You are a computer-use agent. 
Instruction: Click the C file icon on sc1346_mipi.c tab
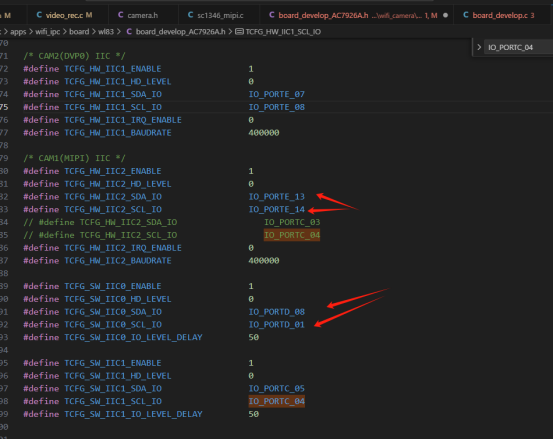pos(190,15)
